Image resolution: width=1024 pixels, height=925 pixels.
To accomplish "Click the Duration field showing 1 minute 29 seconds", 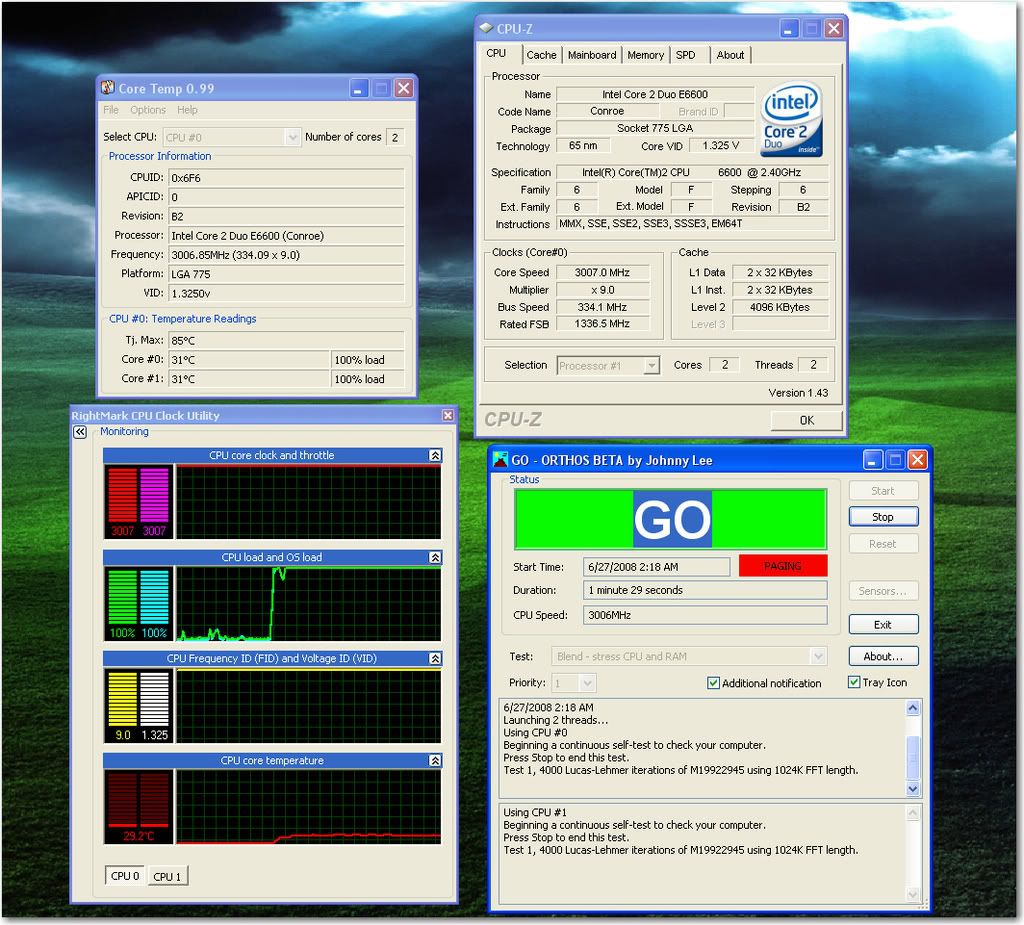I will point(705,590).
